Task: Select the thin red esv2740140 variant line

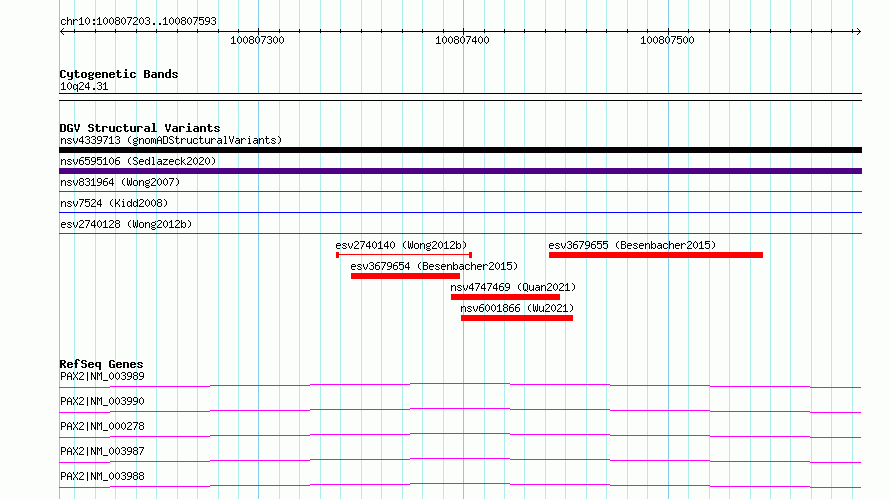Action: [404, 255]
